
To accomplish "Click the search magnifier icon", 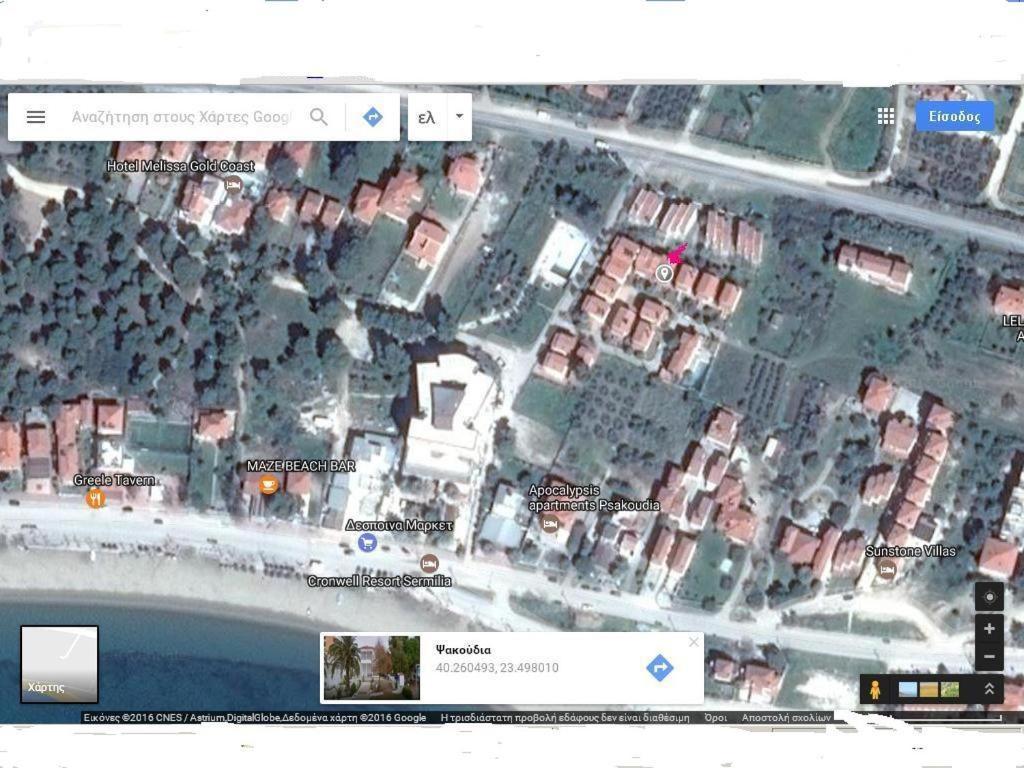I will coord(319,117).
